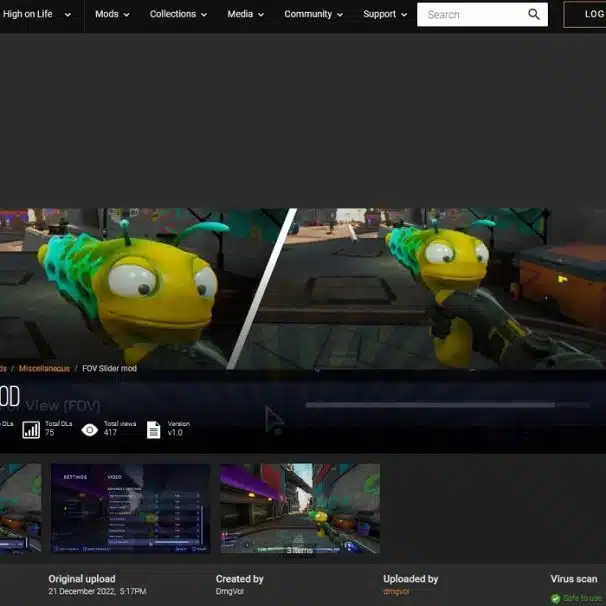
Task: Open the Miscellaneous breadcrumb link
Action: coord(44,368)
